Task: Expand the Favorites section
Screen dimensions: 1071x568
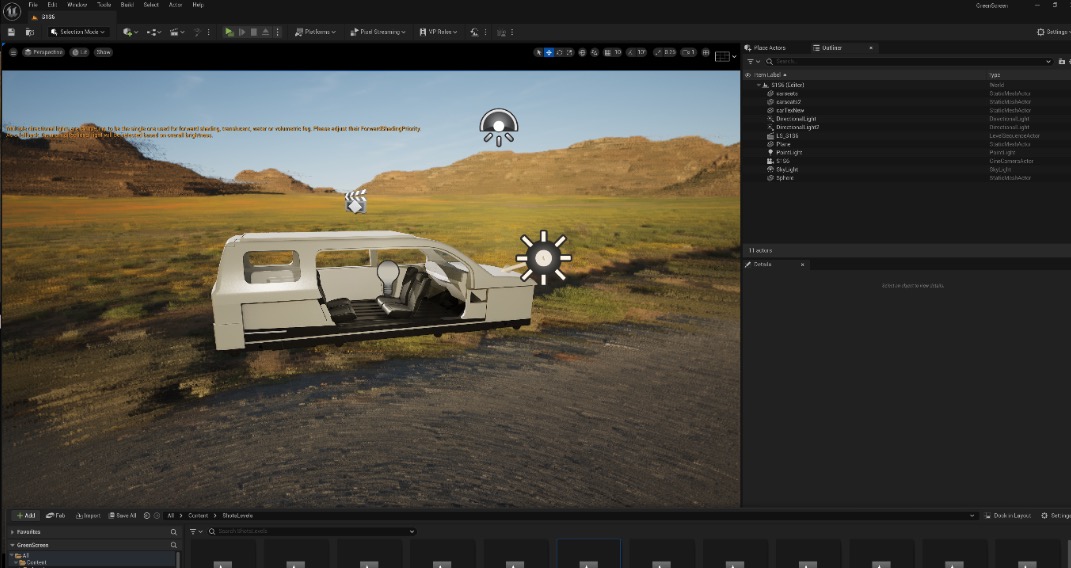Action: 12,532
